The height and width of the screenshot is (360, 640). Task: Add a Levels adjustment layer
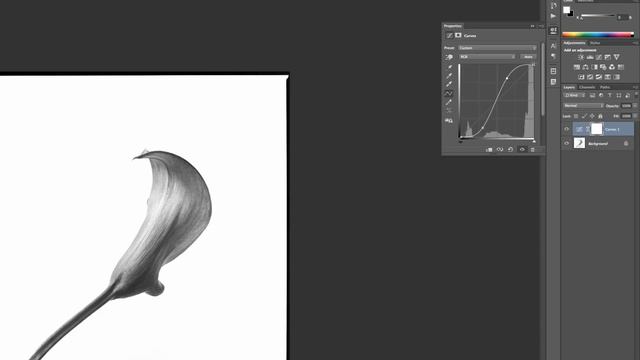click(590, 58)
